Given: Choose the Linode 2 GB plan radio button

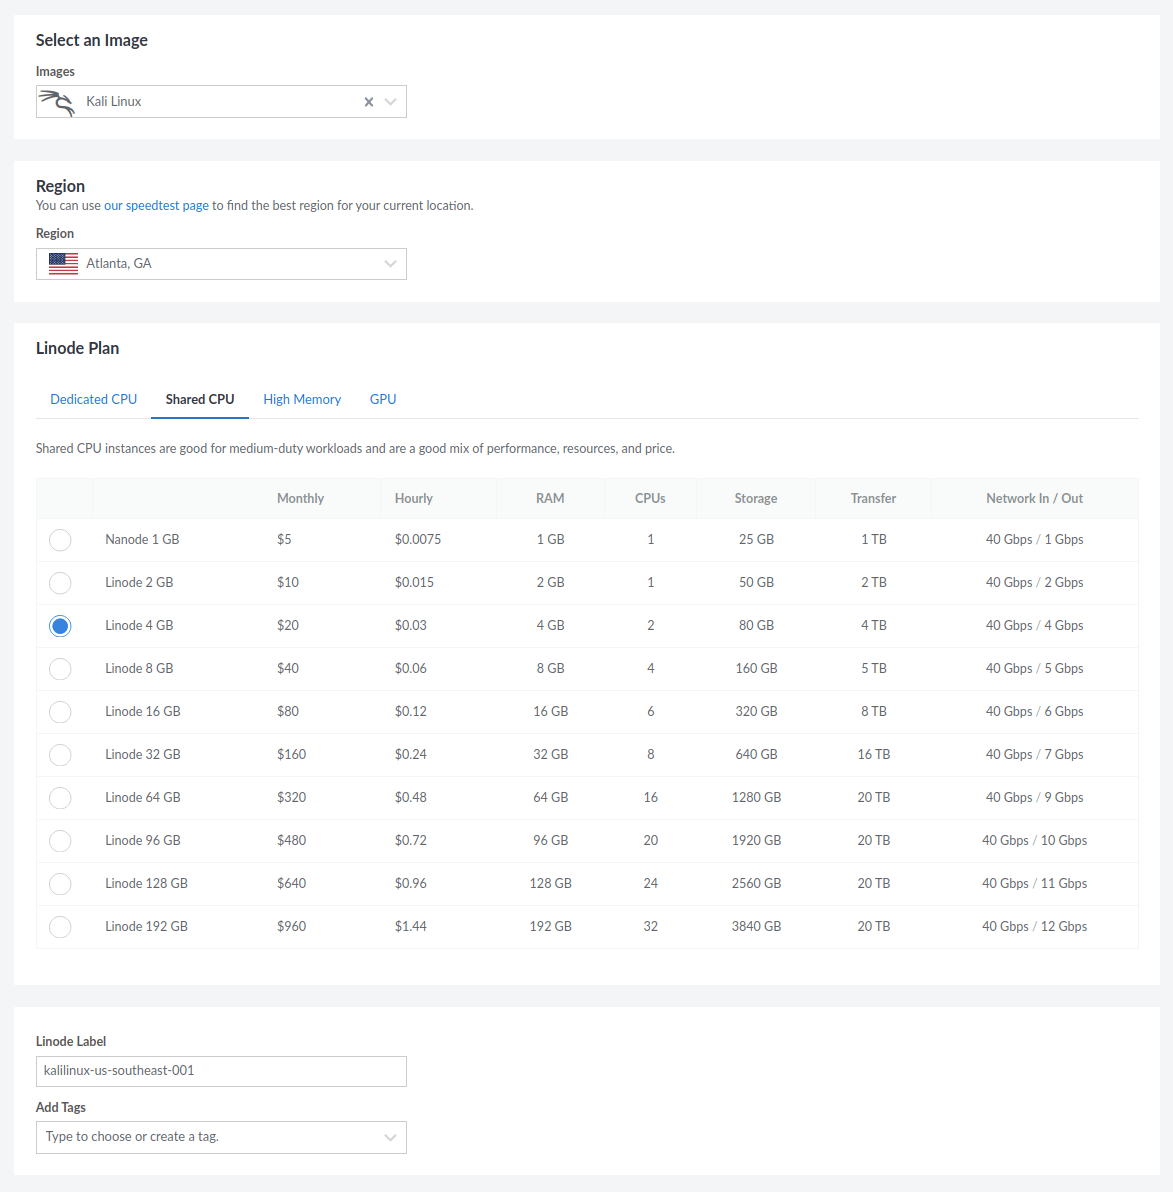Looking at the screenshot, I should 60,583.
